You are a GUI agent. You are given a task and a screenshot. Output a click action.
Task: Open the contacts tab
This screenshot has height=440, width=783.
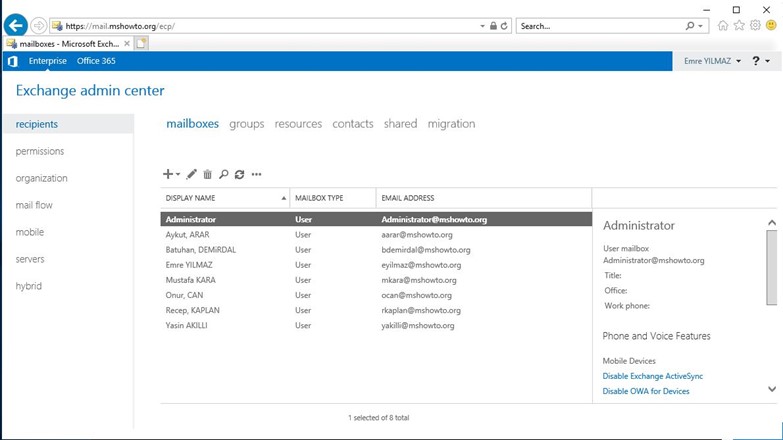(353, 124)
